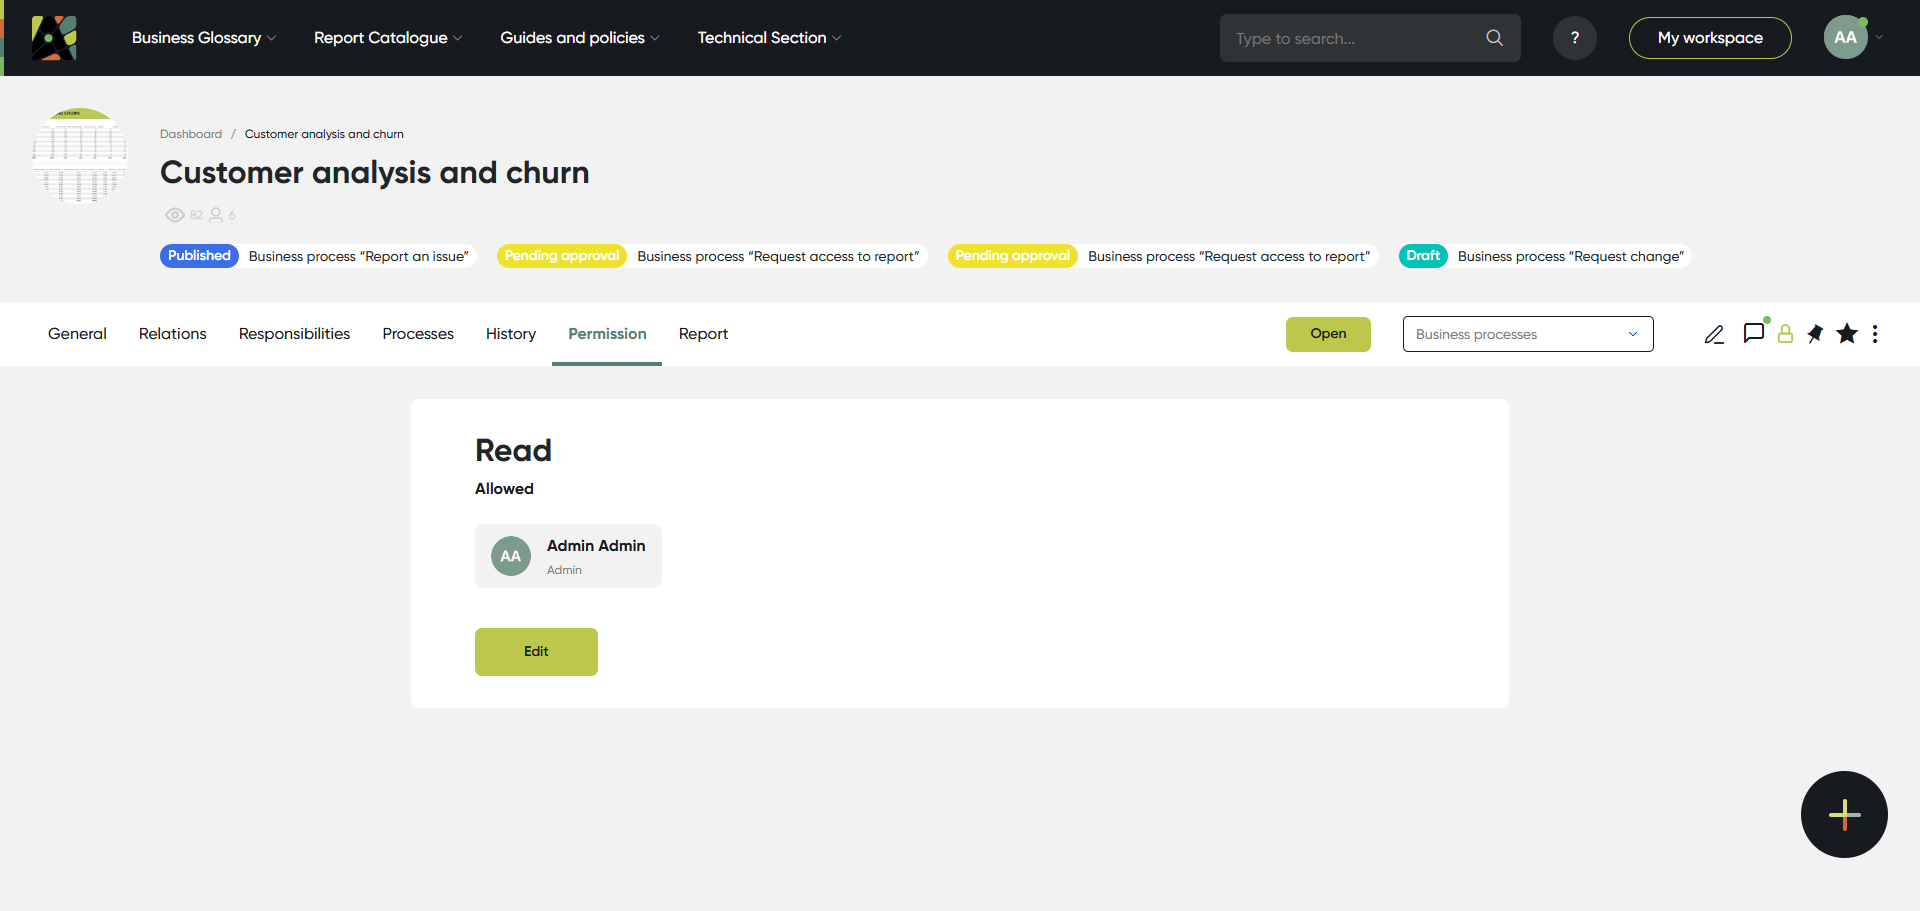Screen dimensions: 1920x911
Task: Open the Business processes dropdown
Action: (1527, 334)
